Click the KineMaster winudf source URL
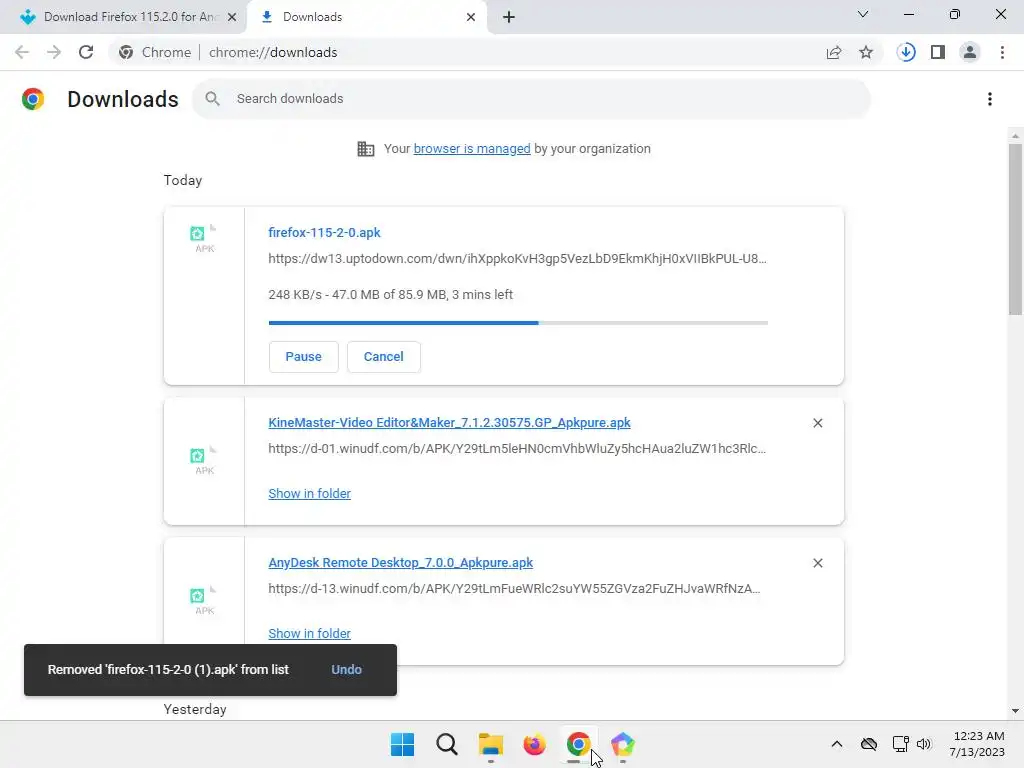 pyautogui.click(x=517, y=449)
